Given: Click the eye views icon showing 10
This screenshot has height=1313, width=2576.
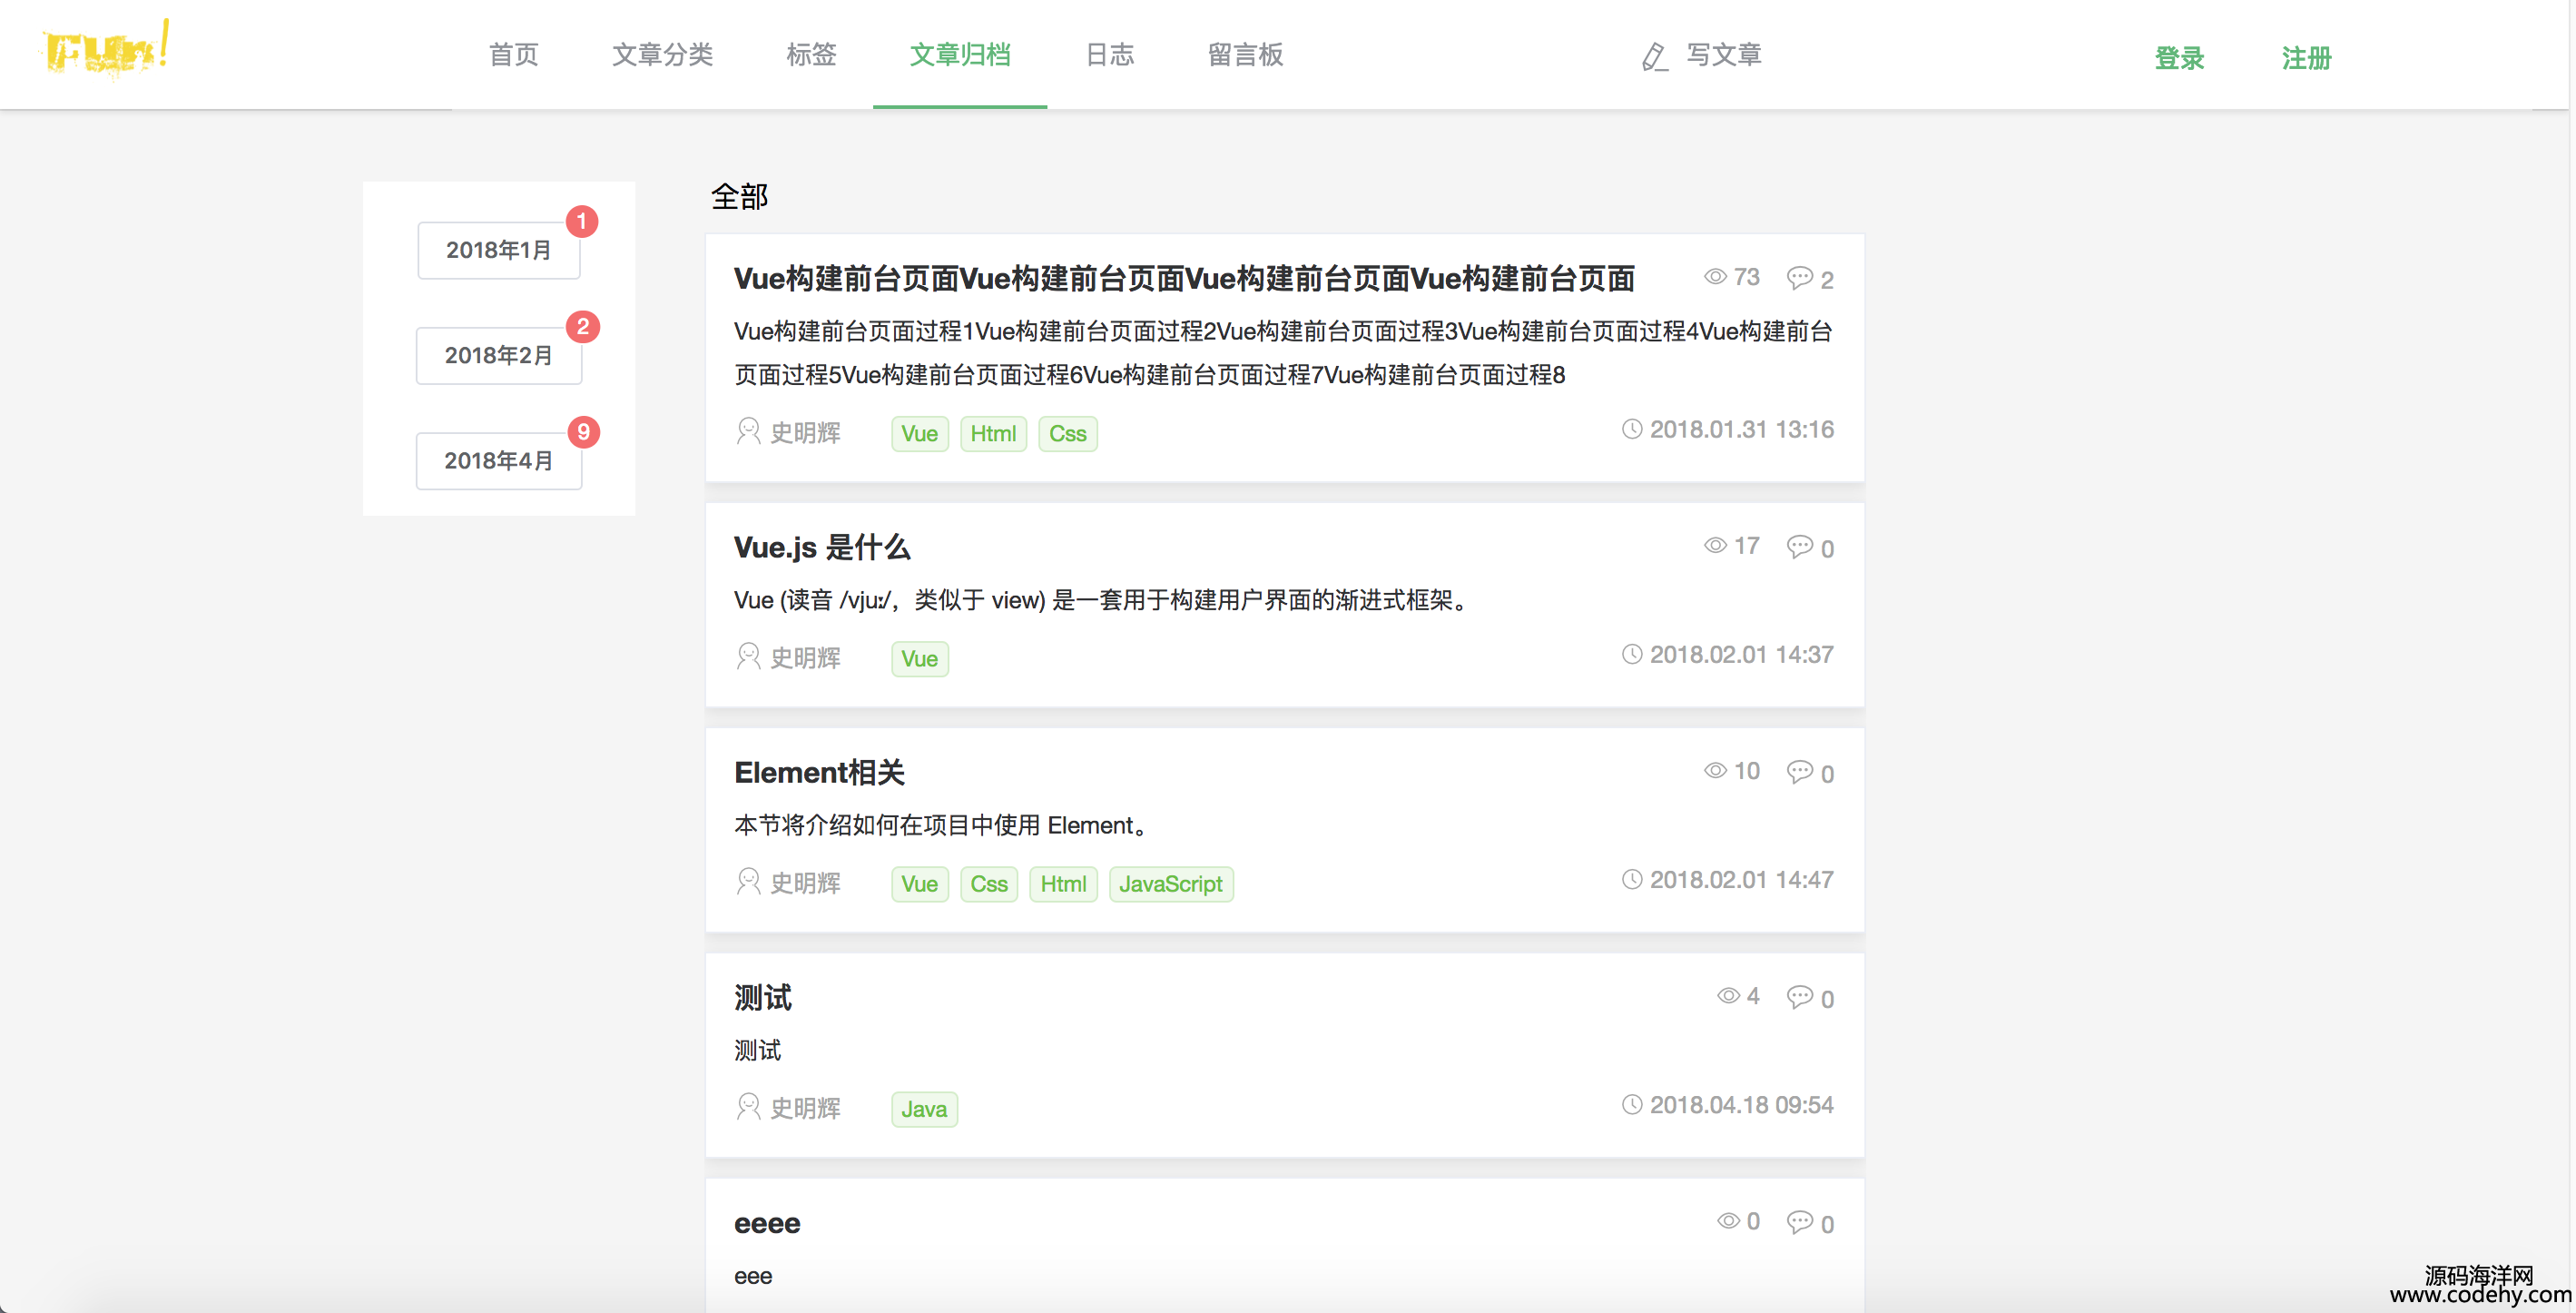Looking at the screenshot, I should click(x=1715, y=771).
